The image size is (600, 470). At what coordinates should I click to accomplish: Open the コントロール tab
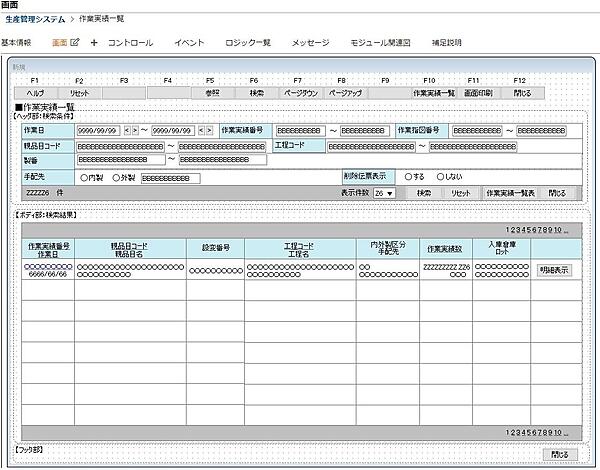point(130,43)
